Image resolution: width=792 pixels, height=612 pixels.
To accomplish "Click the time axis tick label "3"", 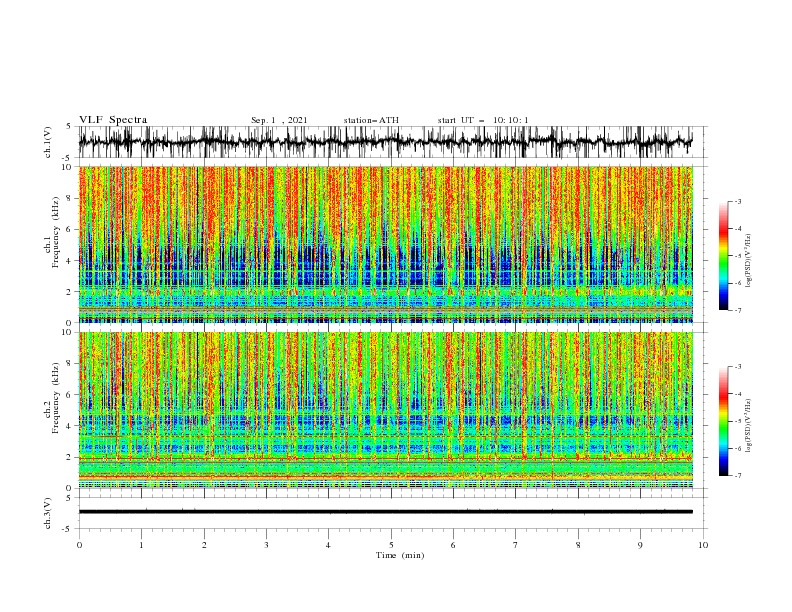I will pos(266,545).
